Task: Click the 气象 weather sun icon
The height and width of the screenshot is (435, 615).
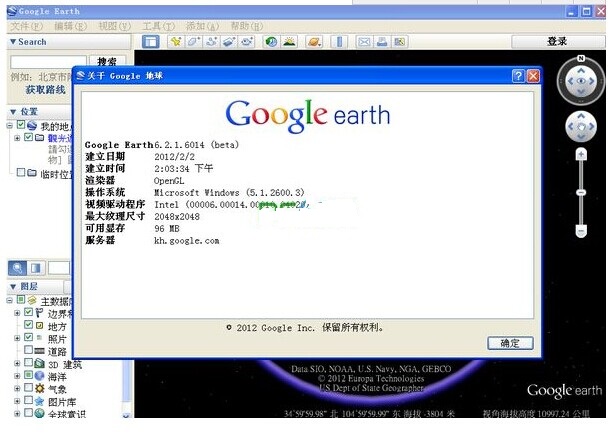Action: (x=39, y=388)
